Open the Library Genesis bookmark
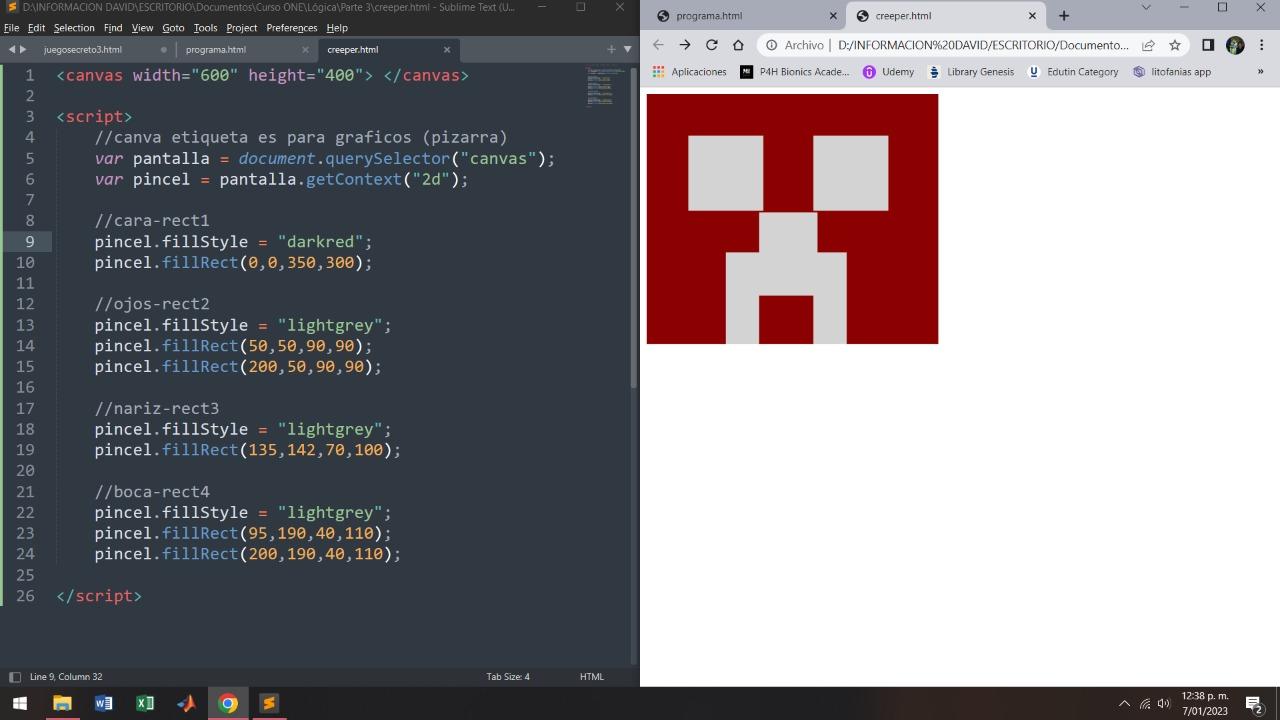1280x720 pixels. click(x=971, y=72)
